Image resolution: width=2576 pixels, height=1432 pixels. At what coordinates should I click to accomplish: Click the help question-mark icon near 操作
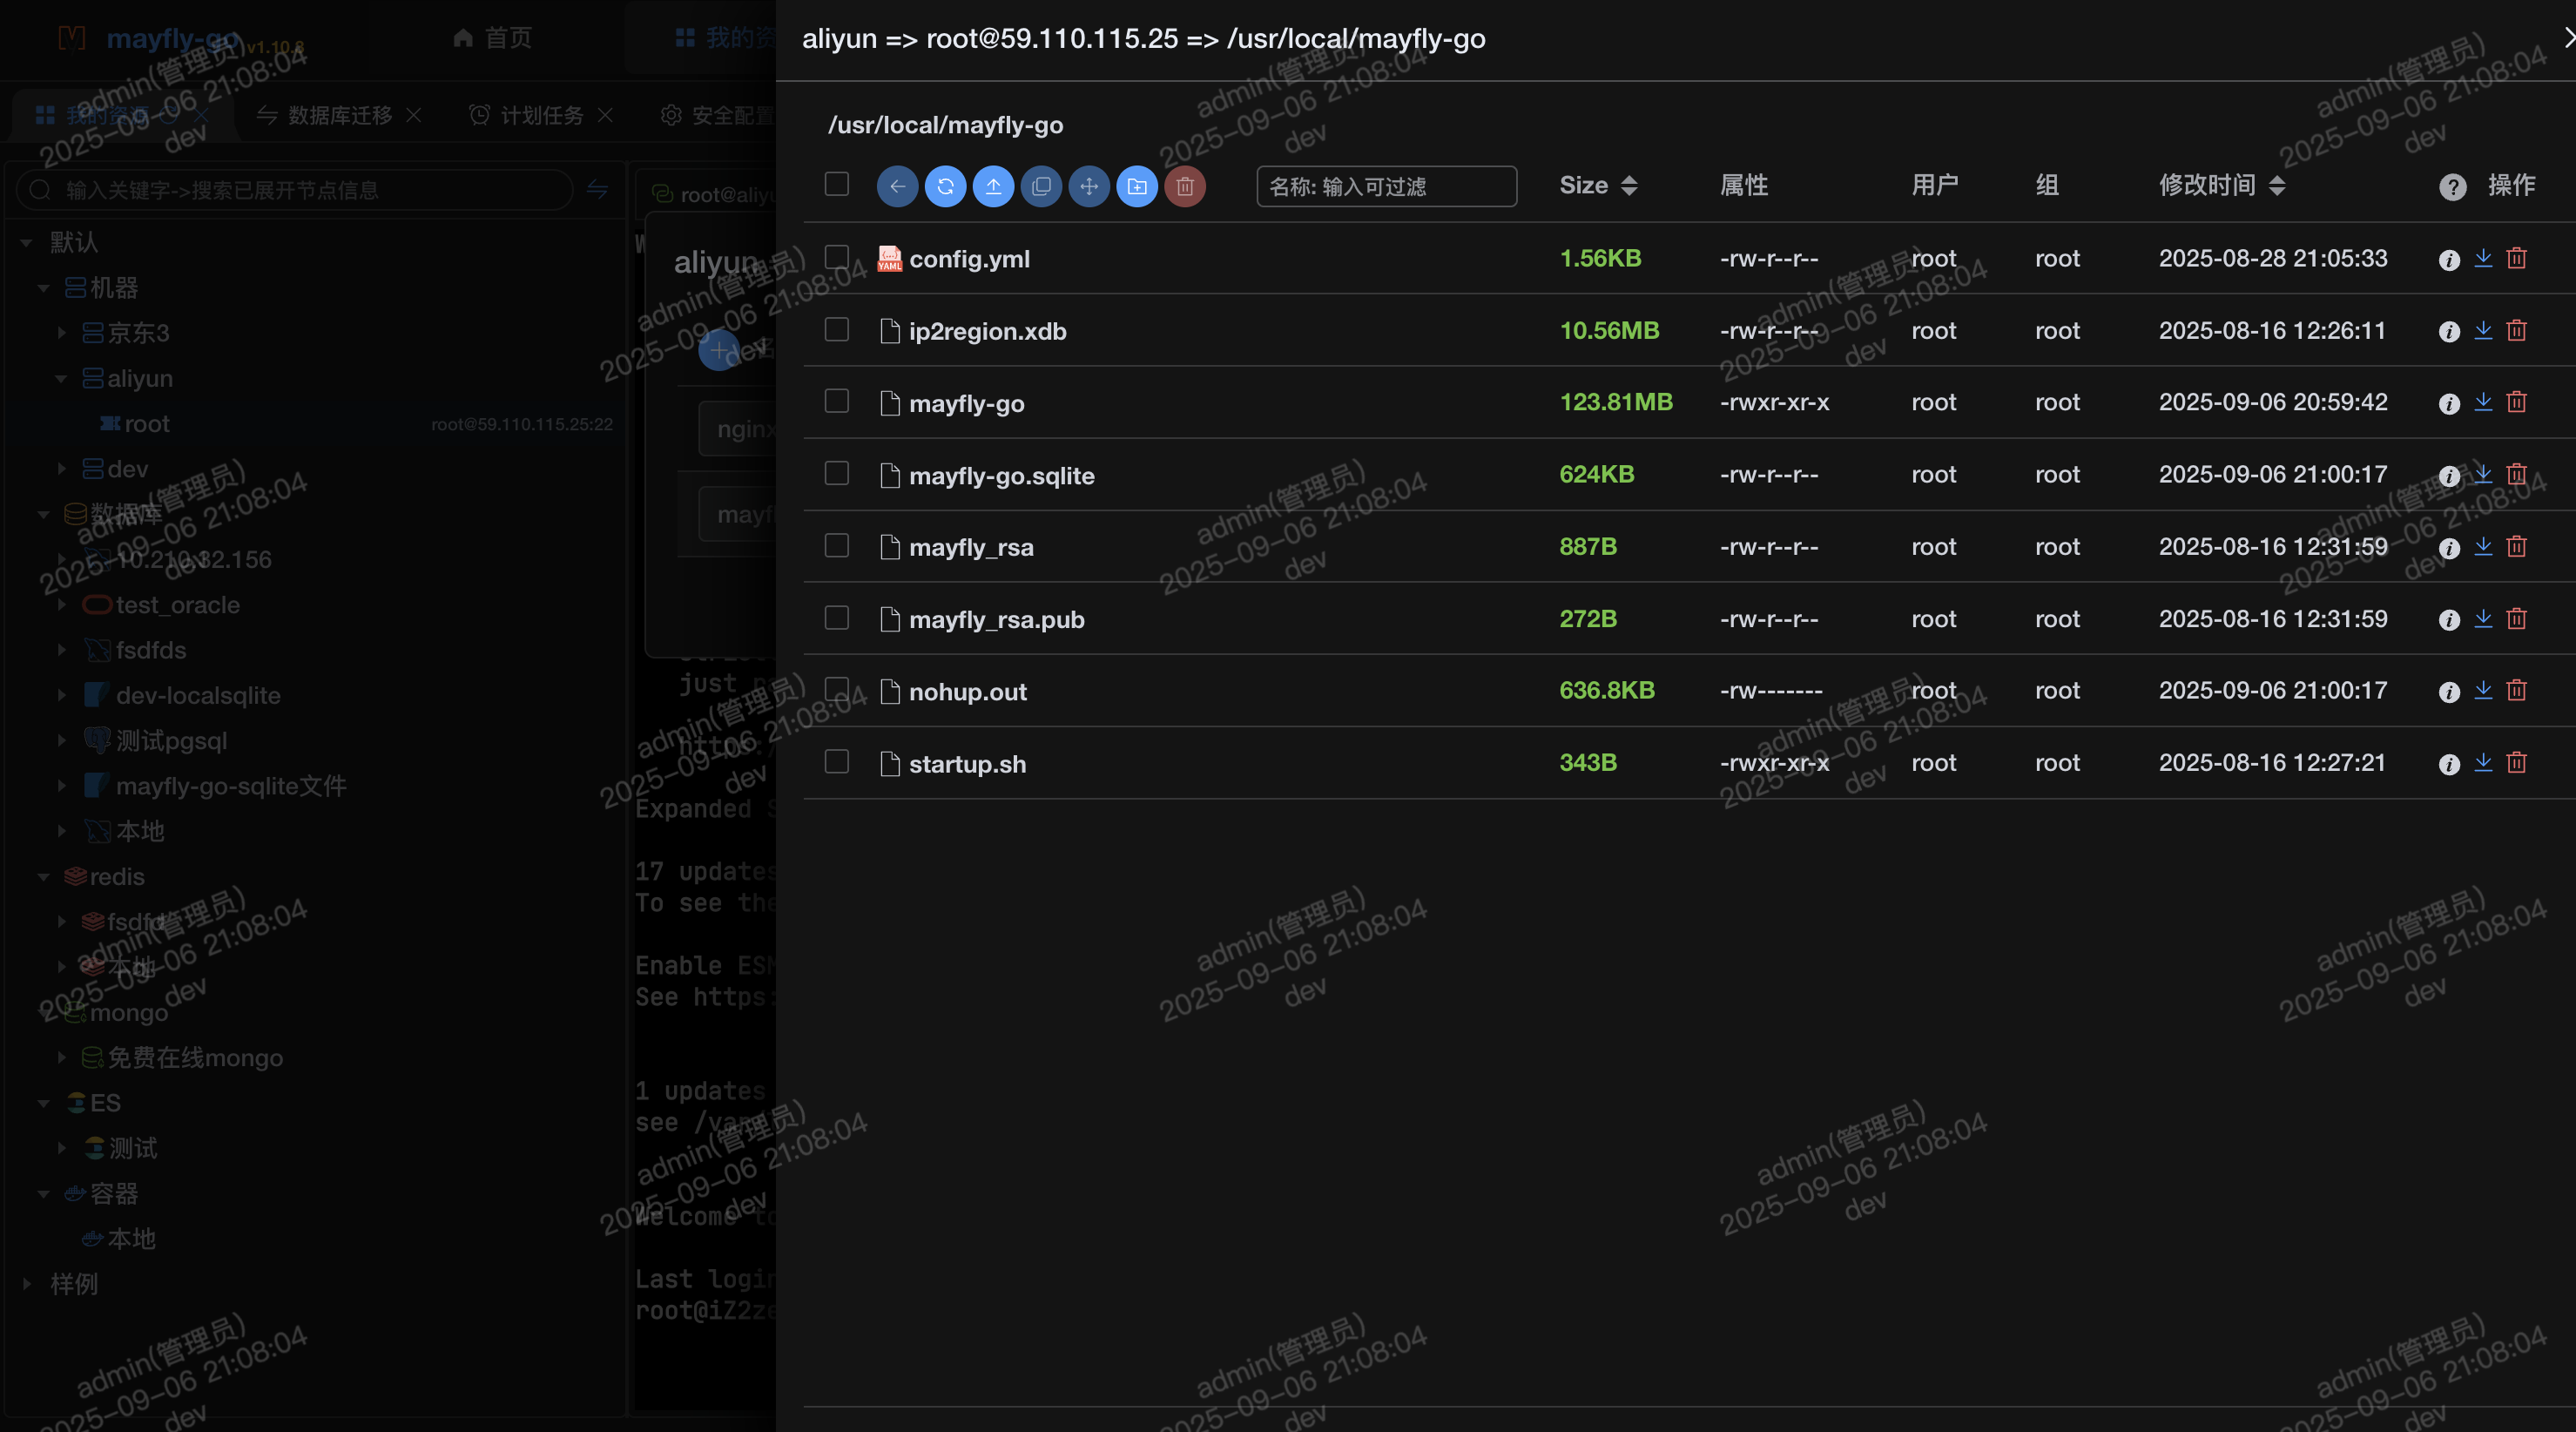coord(2452,187)
